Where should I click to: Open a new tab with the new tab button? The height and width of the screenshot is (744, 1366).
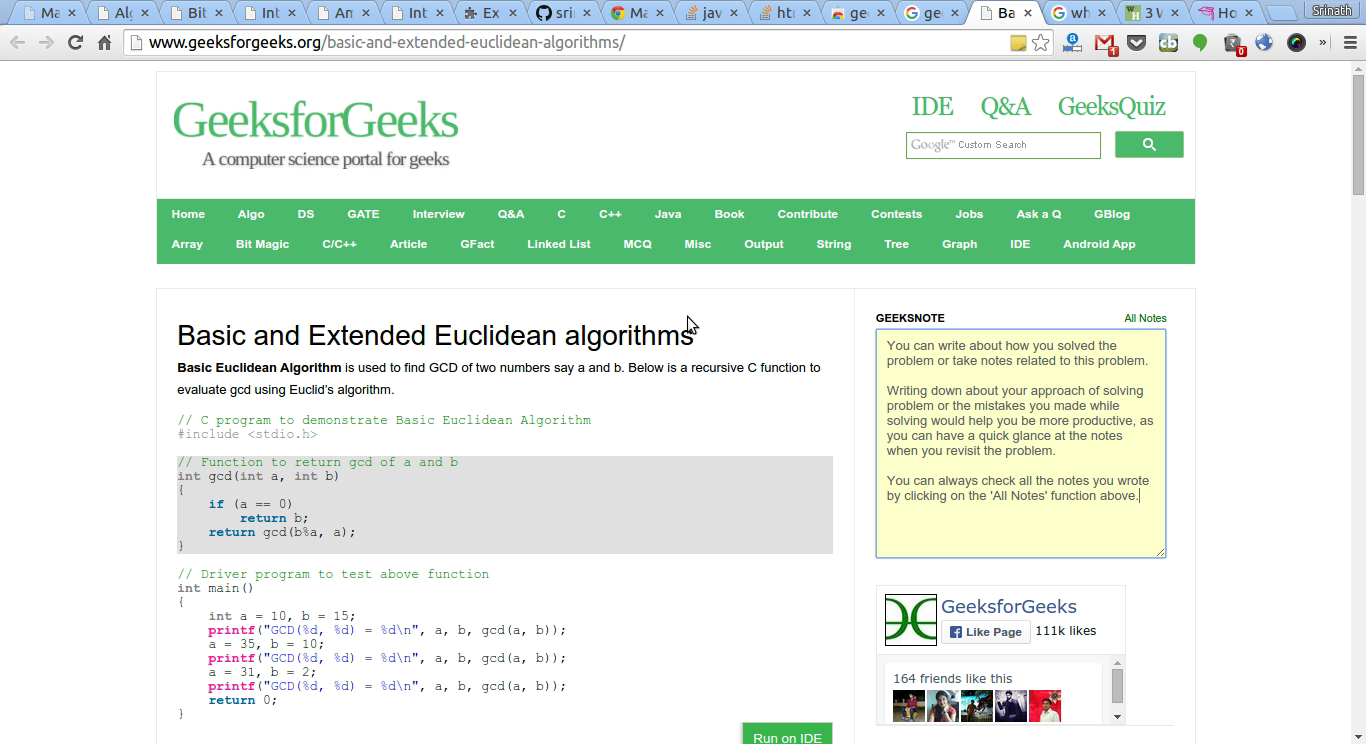1280,14
